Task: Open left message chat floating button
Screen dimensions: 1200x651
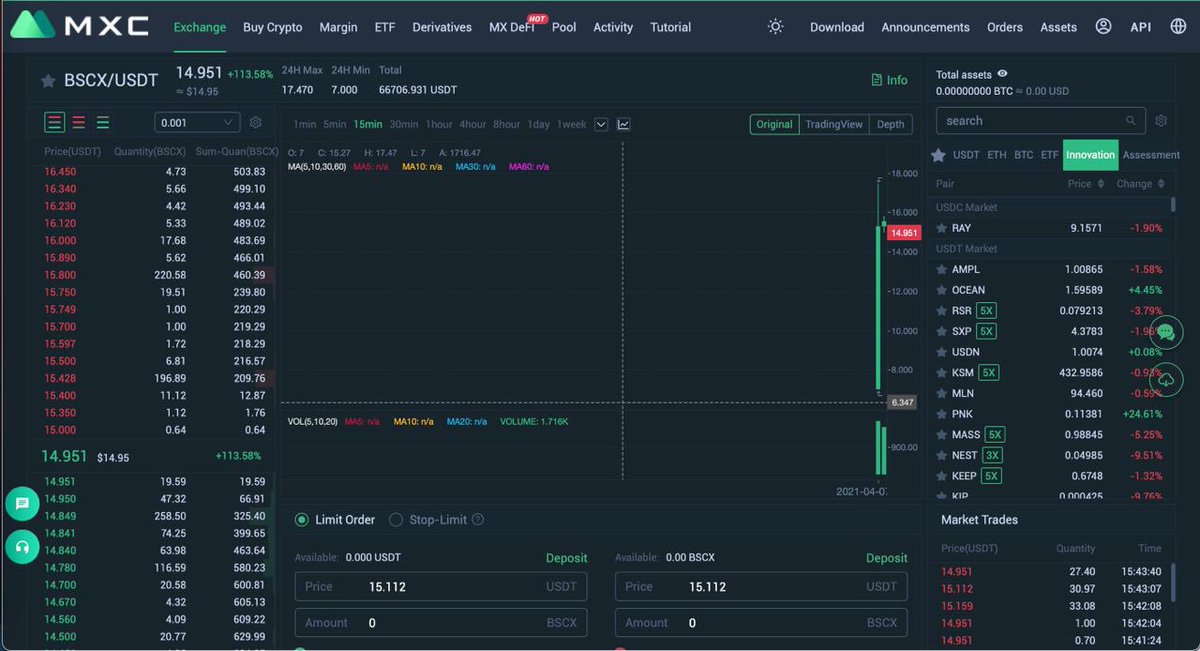Action: coord(22,504)
